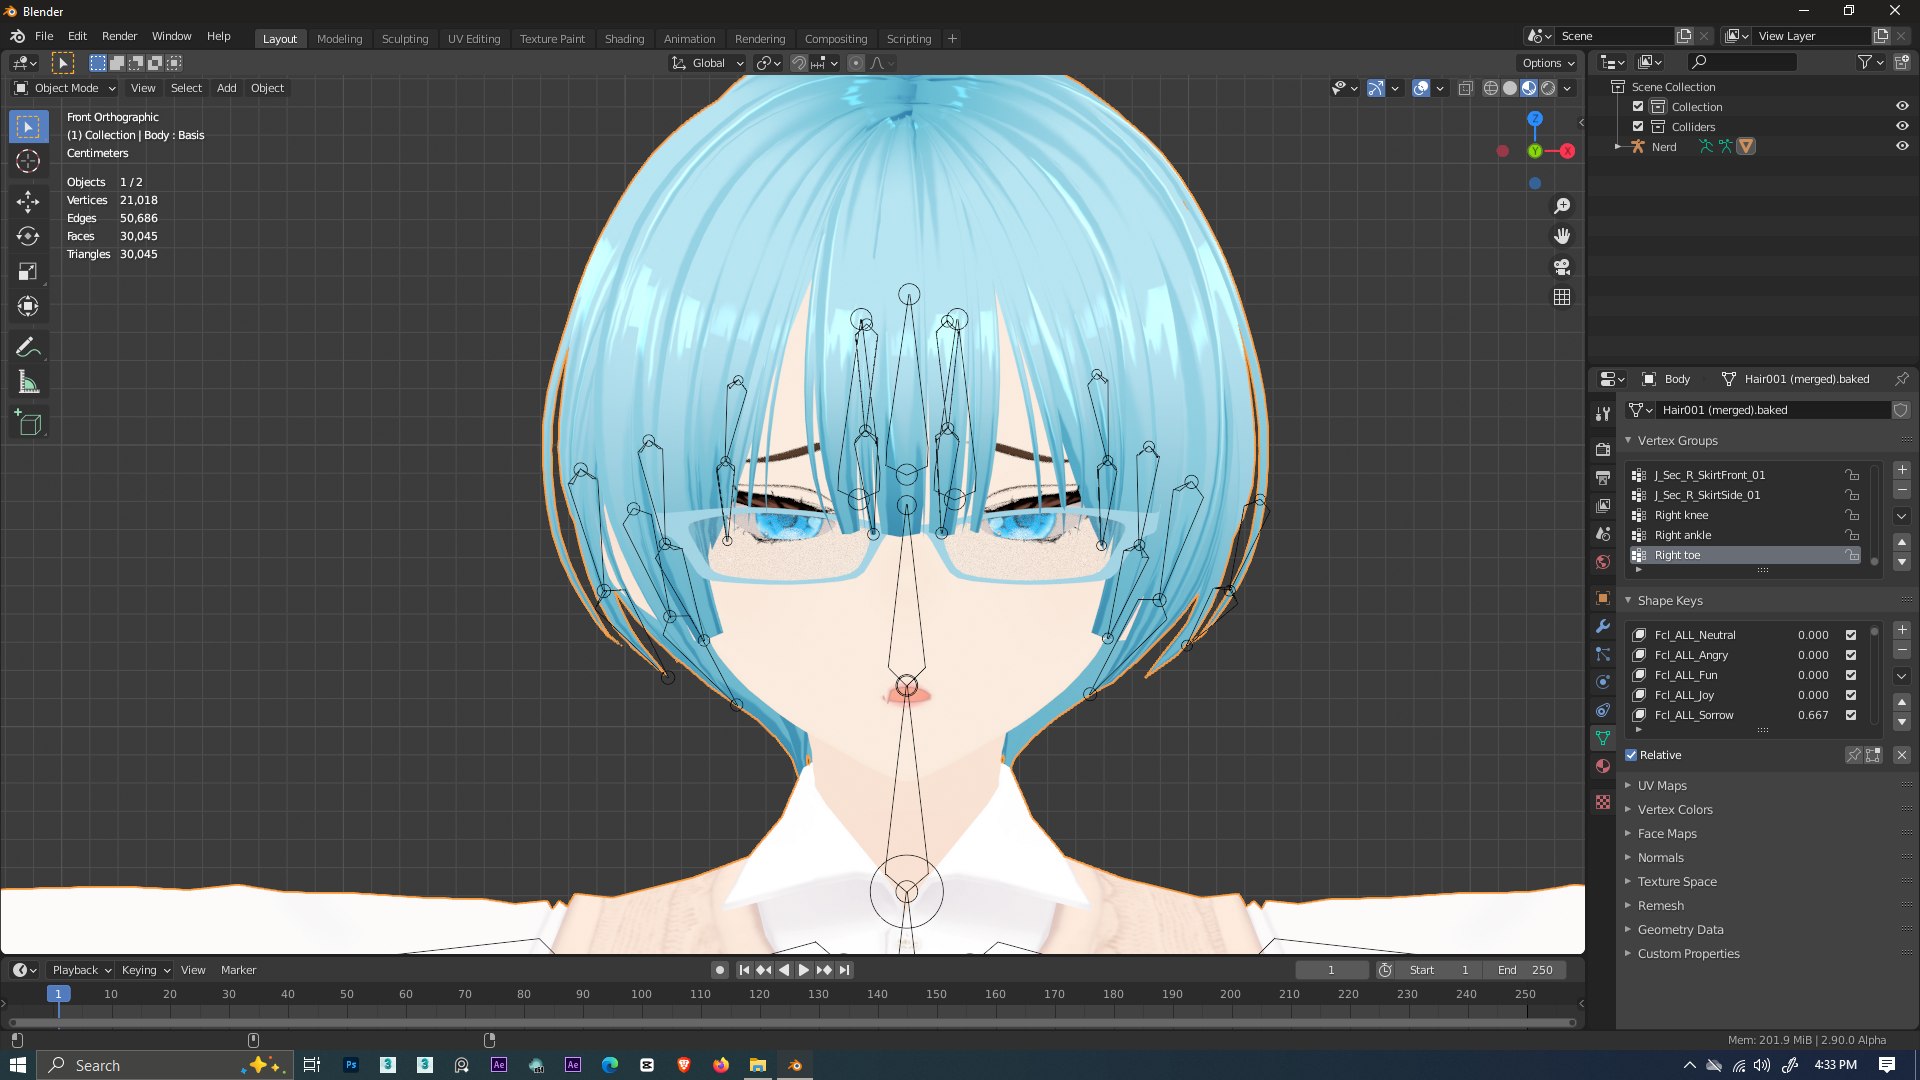1920x1080 pixels.
Task: Toggle Fcl_ALL_Sorrow shape key checkbox
Action: [1851, 715]
